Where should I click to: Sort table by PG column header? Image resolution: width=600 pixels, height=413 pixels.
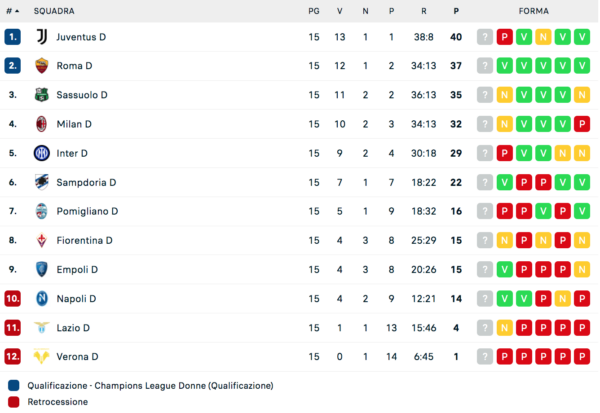pyautogui.click(x=314, y=11)
